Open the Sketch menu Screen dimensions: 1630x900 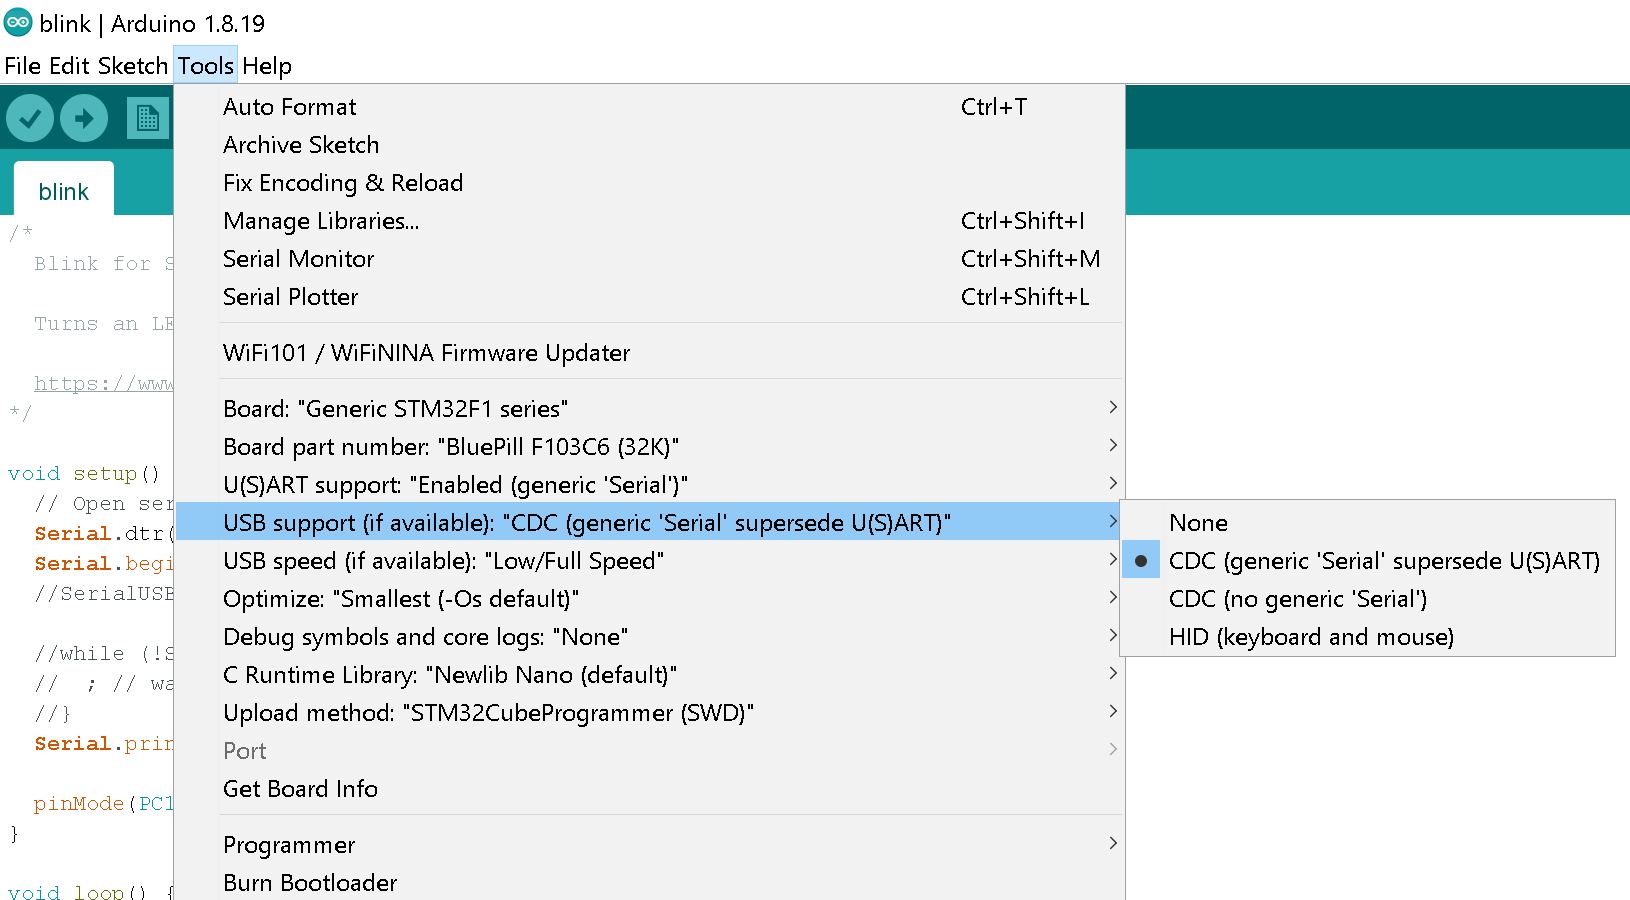(x=133, y=66)
